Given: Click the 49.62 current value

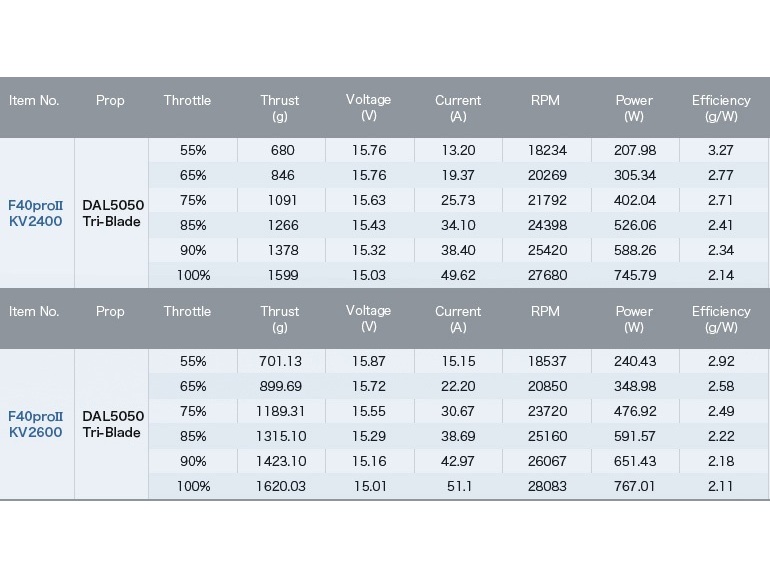Looking at the screenshot, I should click(458, 276).
